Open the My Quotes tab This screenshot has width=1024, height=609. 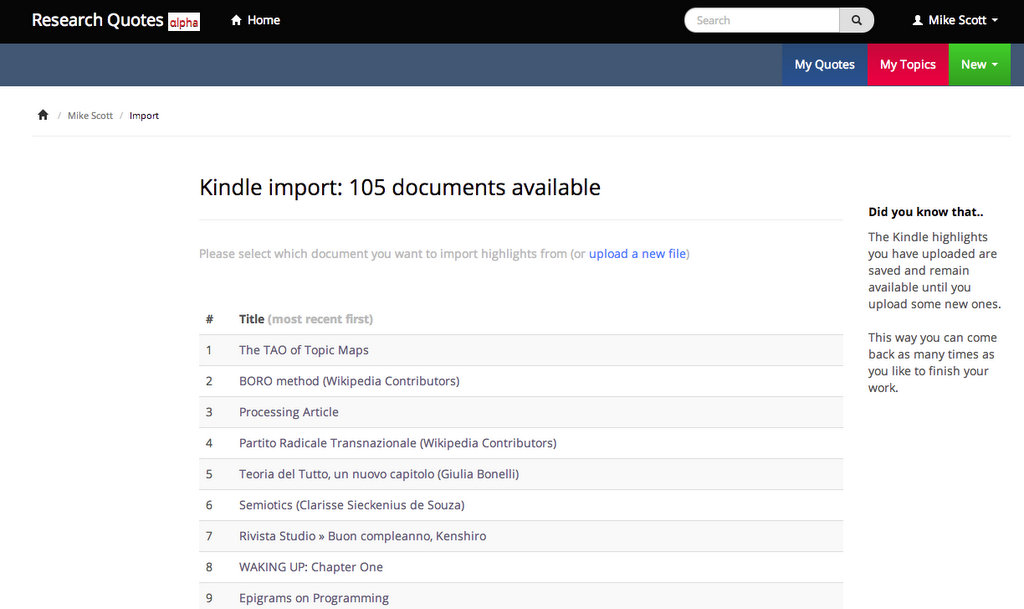coord(824,65)
